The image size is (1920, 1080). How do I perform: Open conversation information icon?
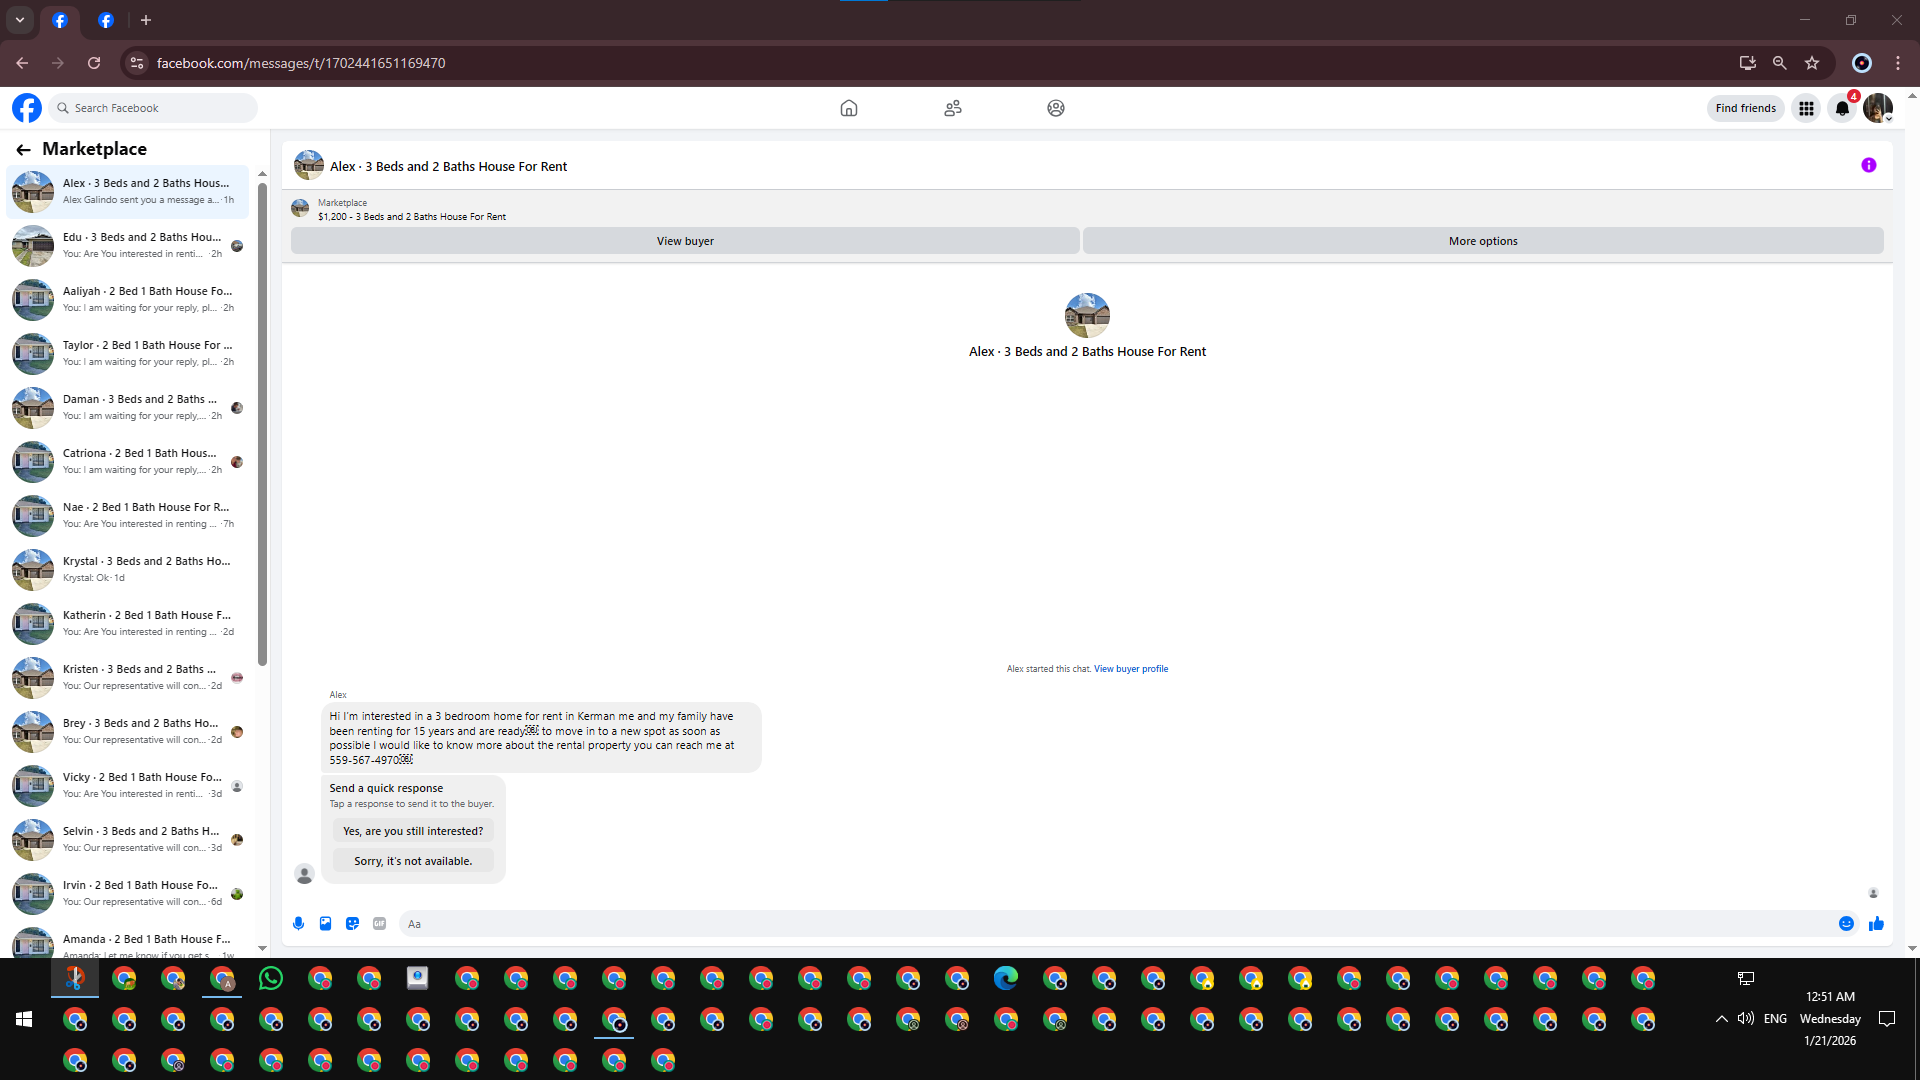click(x=1869, y=166)
